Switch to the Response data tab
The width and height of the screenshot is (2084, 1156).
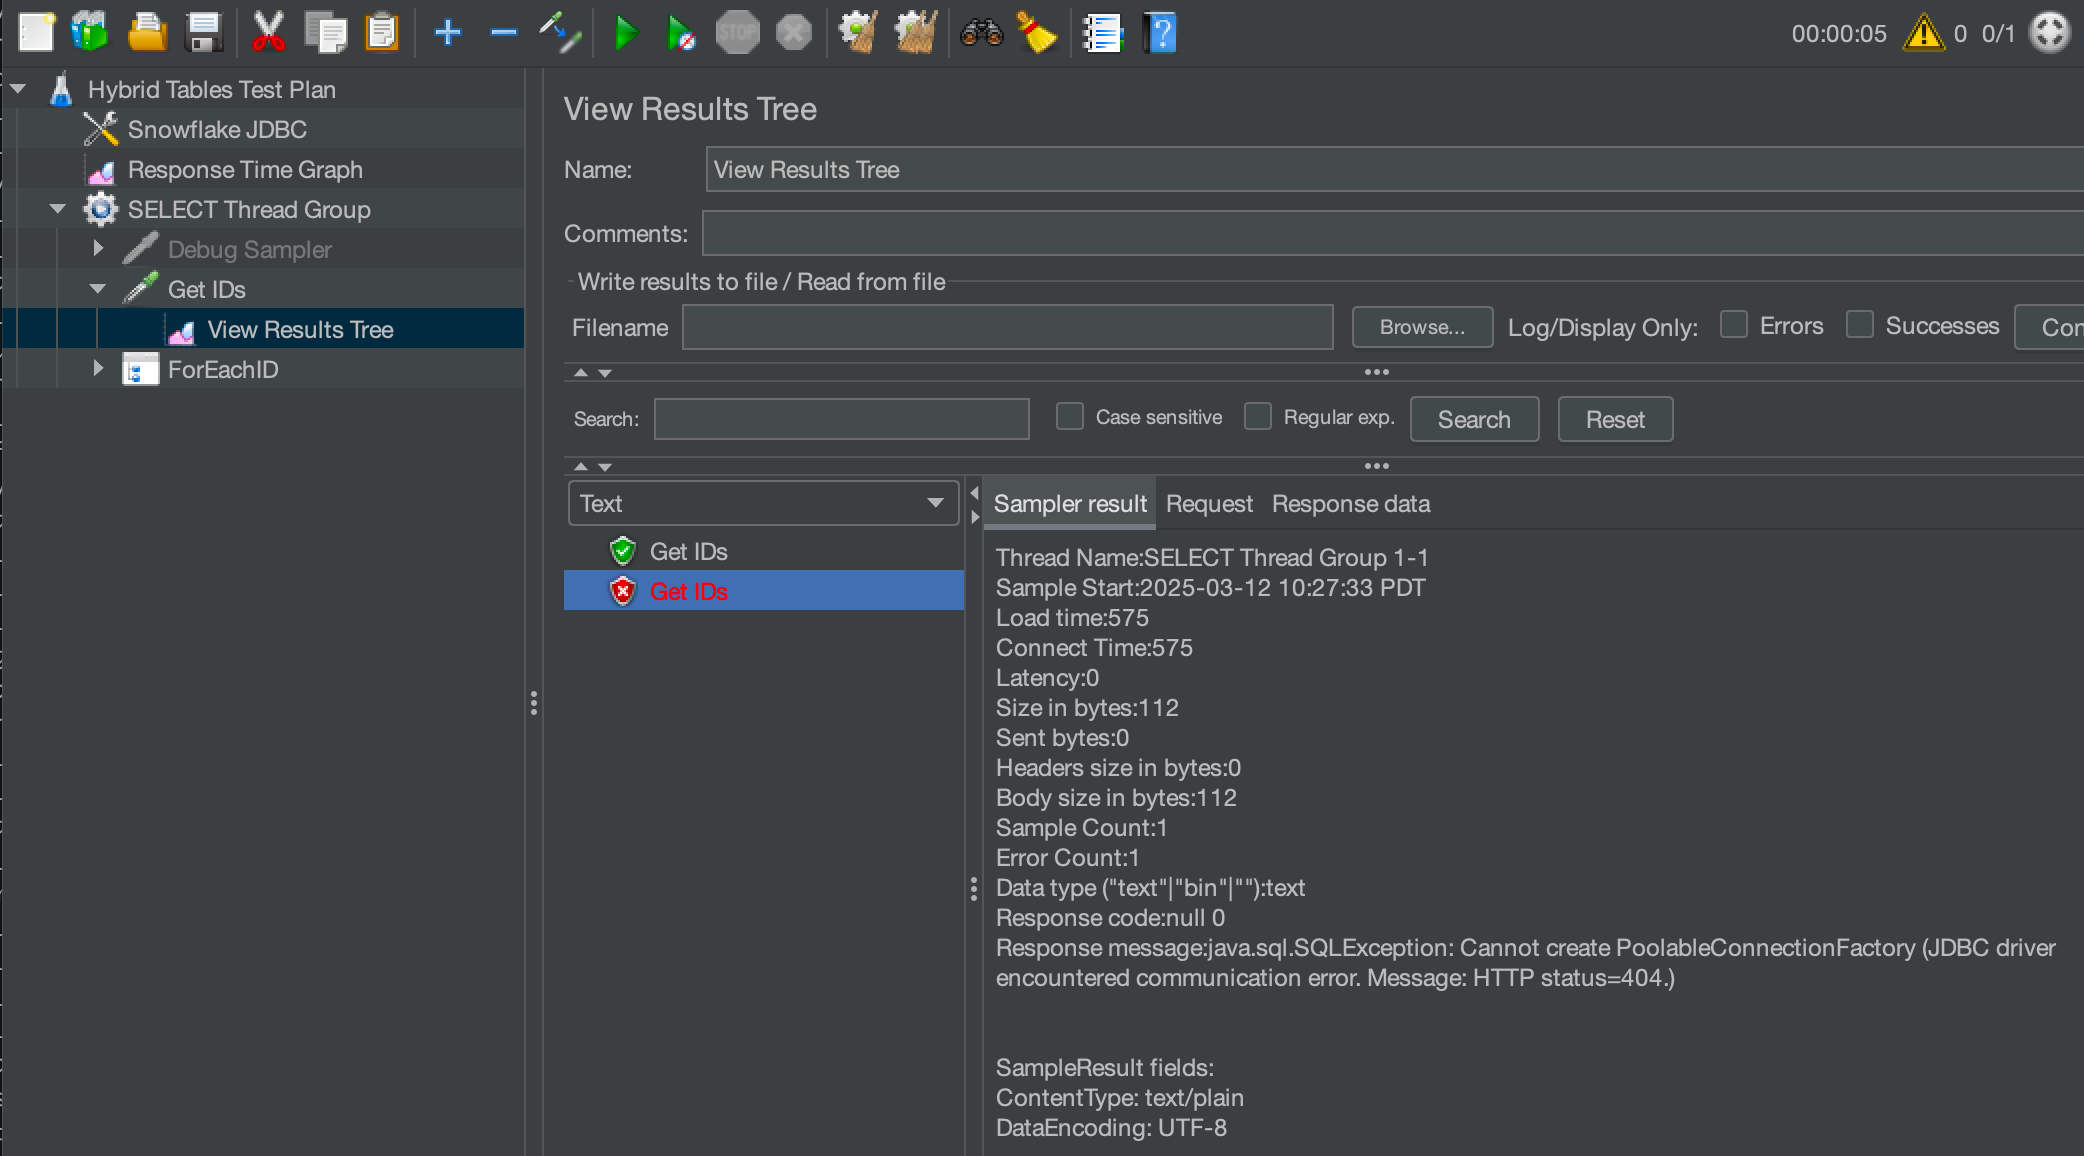click(x=1350, y=504)
